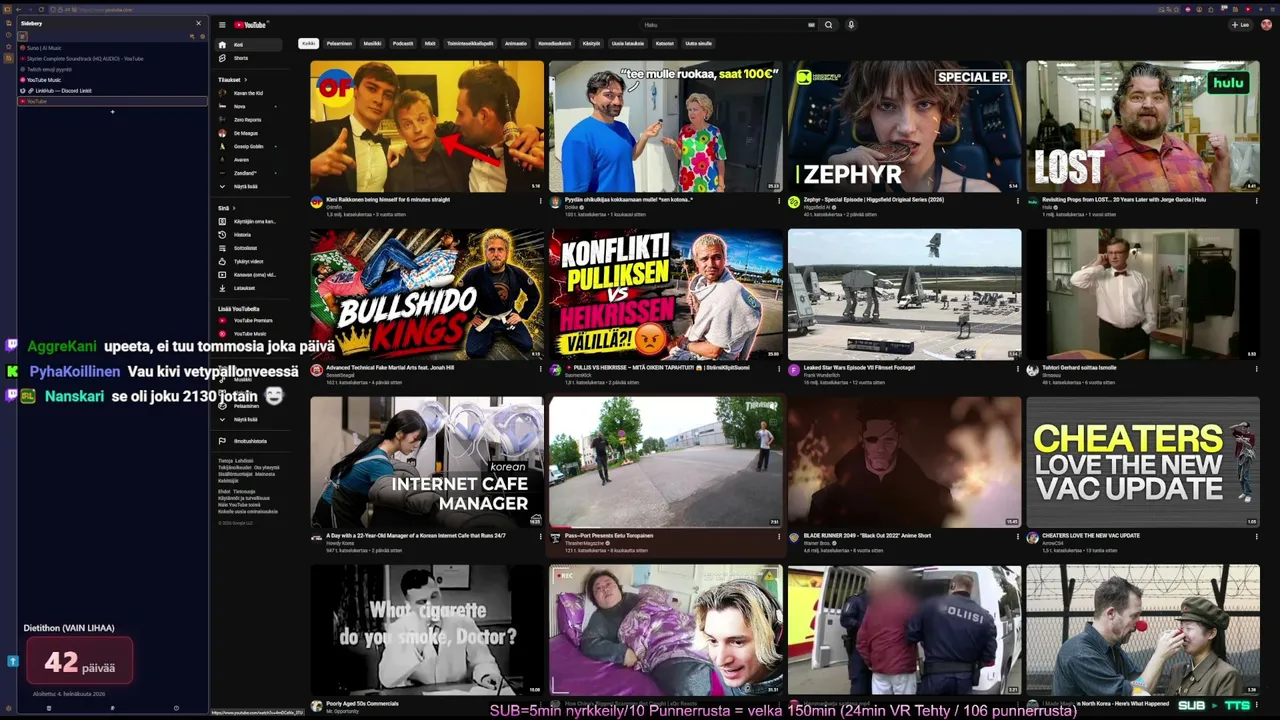
Task: Start voice search with the microphone icon
Action: pos(851,25)
